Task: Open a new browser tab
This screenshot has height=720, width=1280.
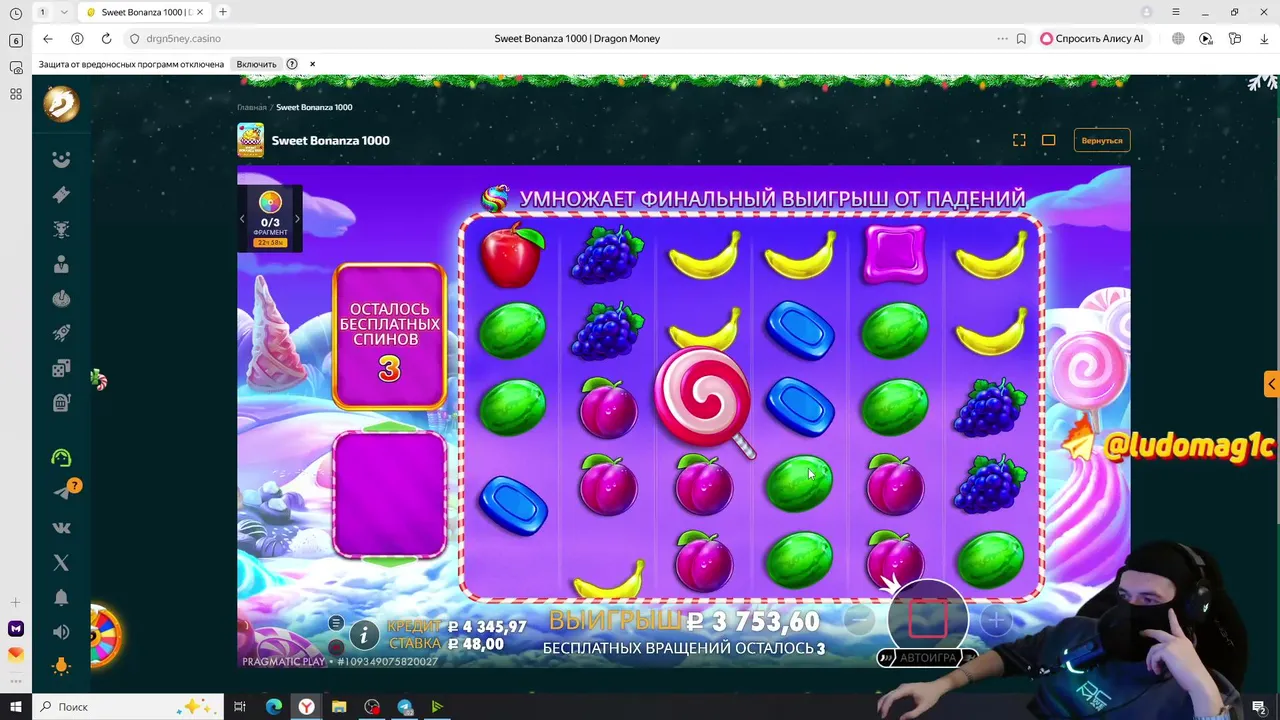Action: (223, 12)
